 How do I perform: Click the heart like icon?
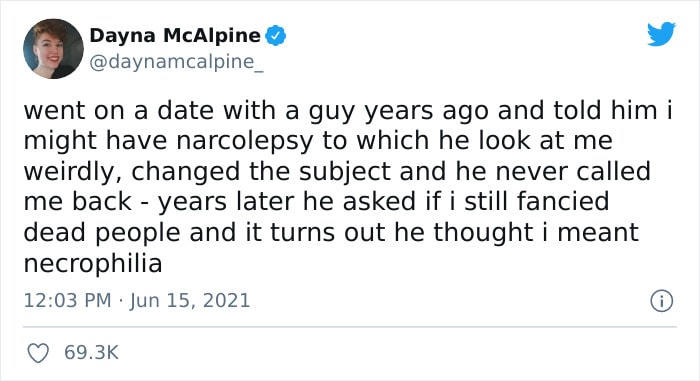click(x=38, y=353)
